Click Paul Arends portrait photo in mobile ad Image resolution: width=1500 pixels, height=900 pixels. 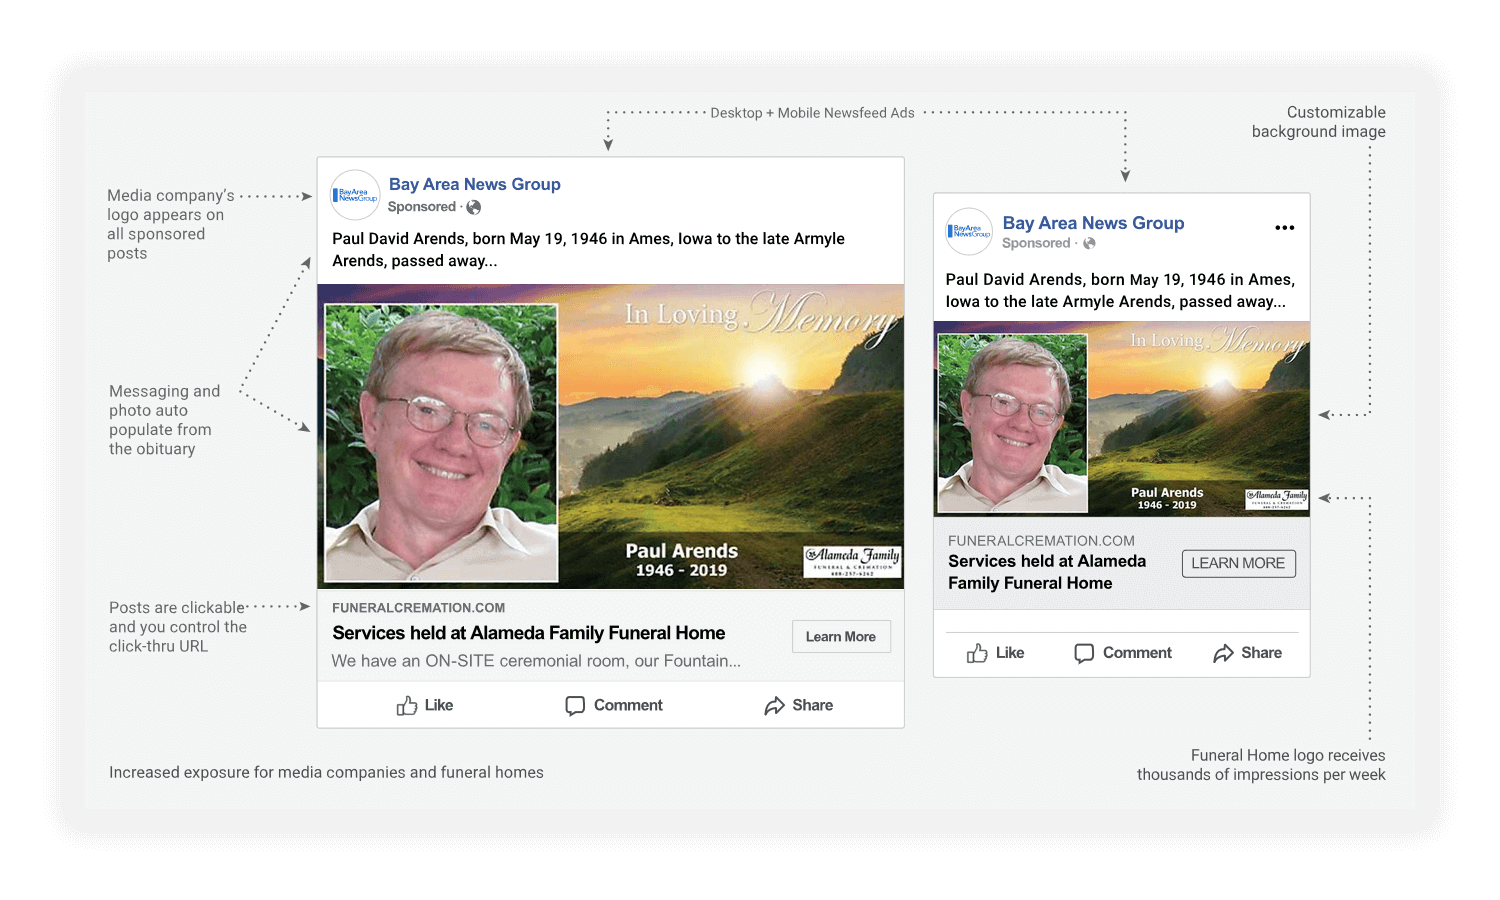click(1012, 423)
